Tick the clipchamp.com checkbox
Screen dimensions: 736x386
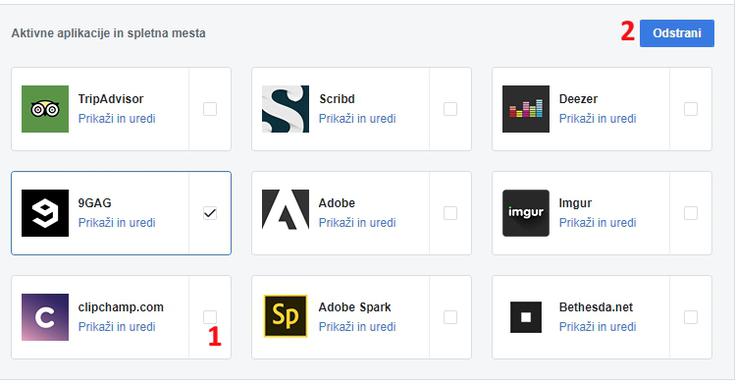210,317
